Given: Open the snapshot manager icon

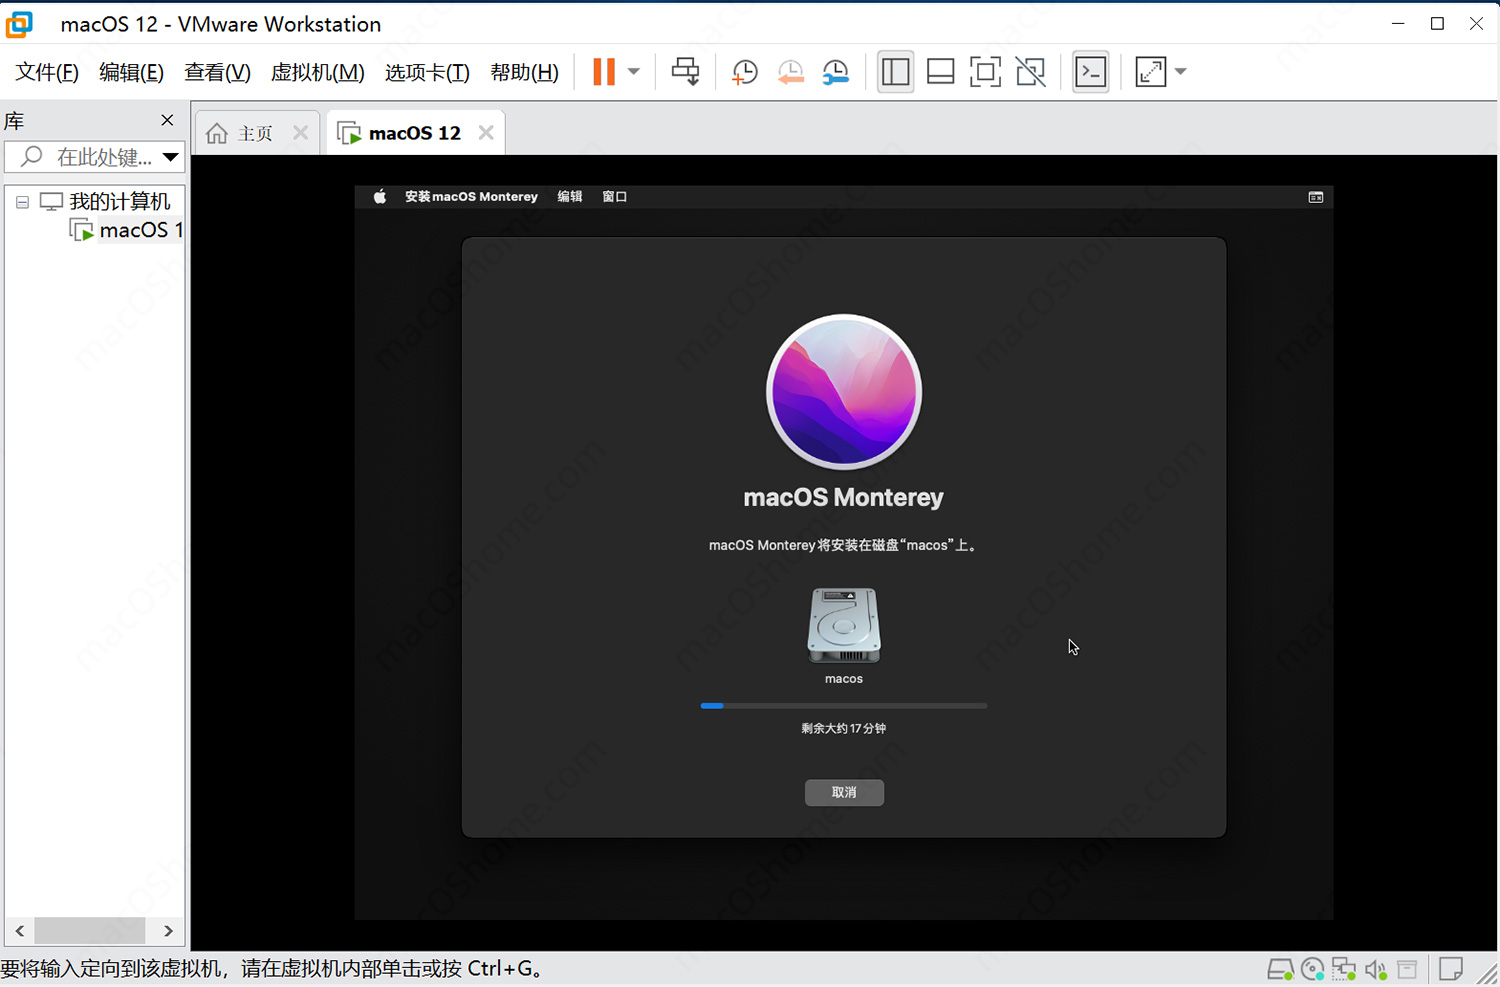Looking at the screenshot, I should coord(835,72).
